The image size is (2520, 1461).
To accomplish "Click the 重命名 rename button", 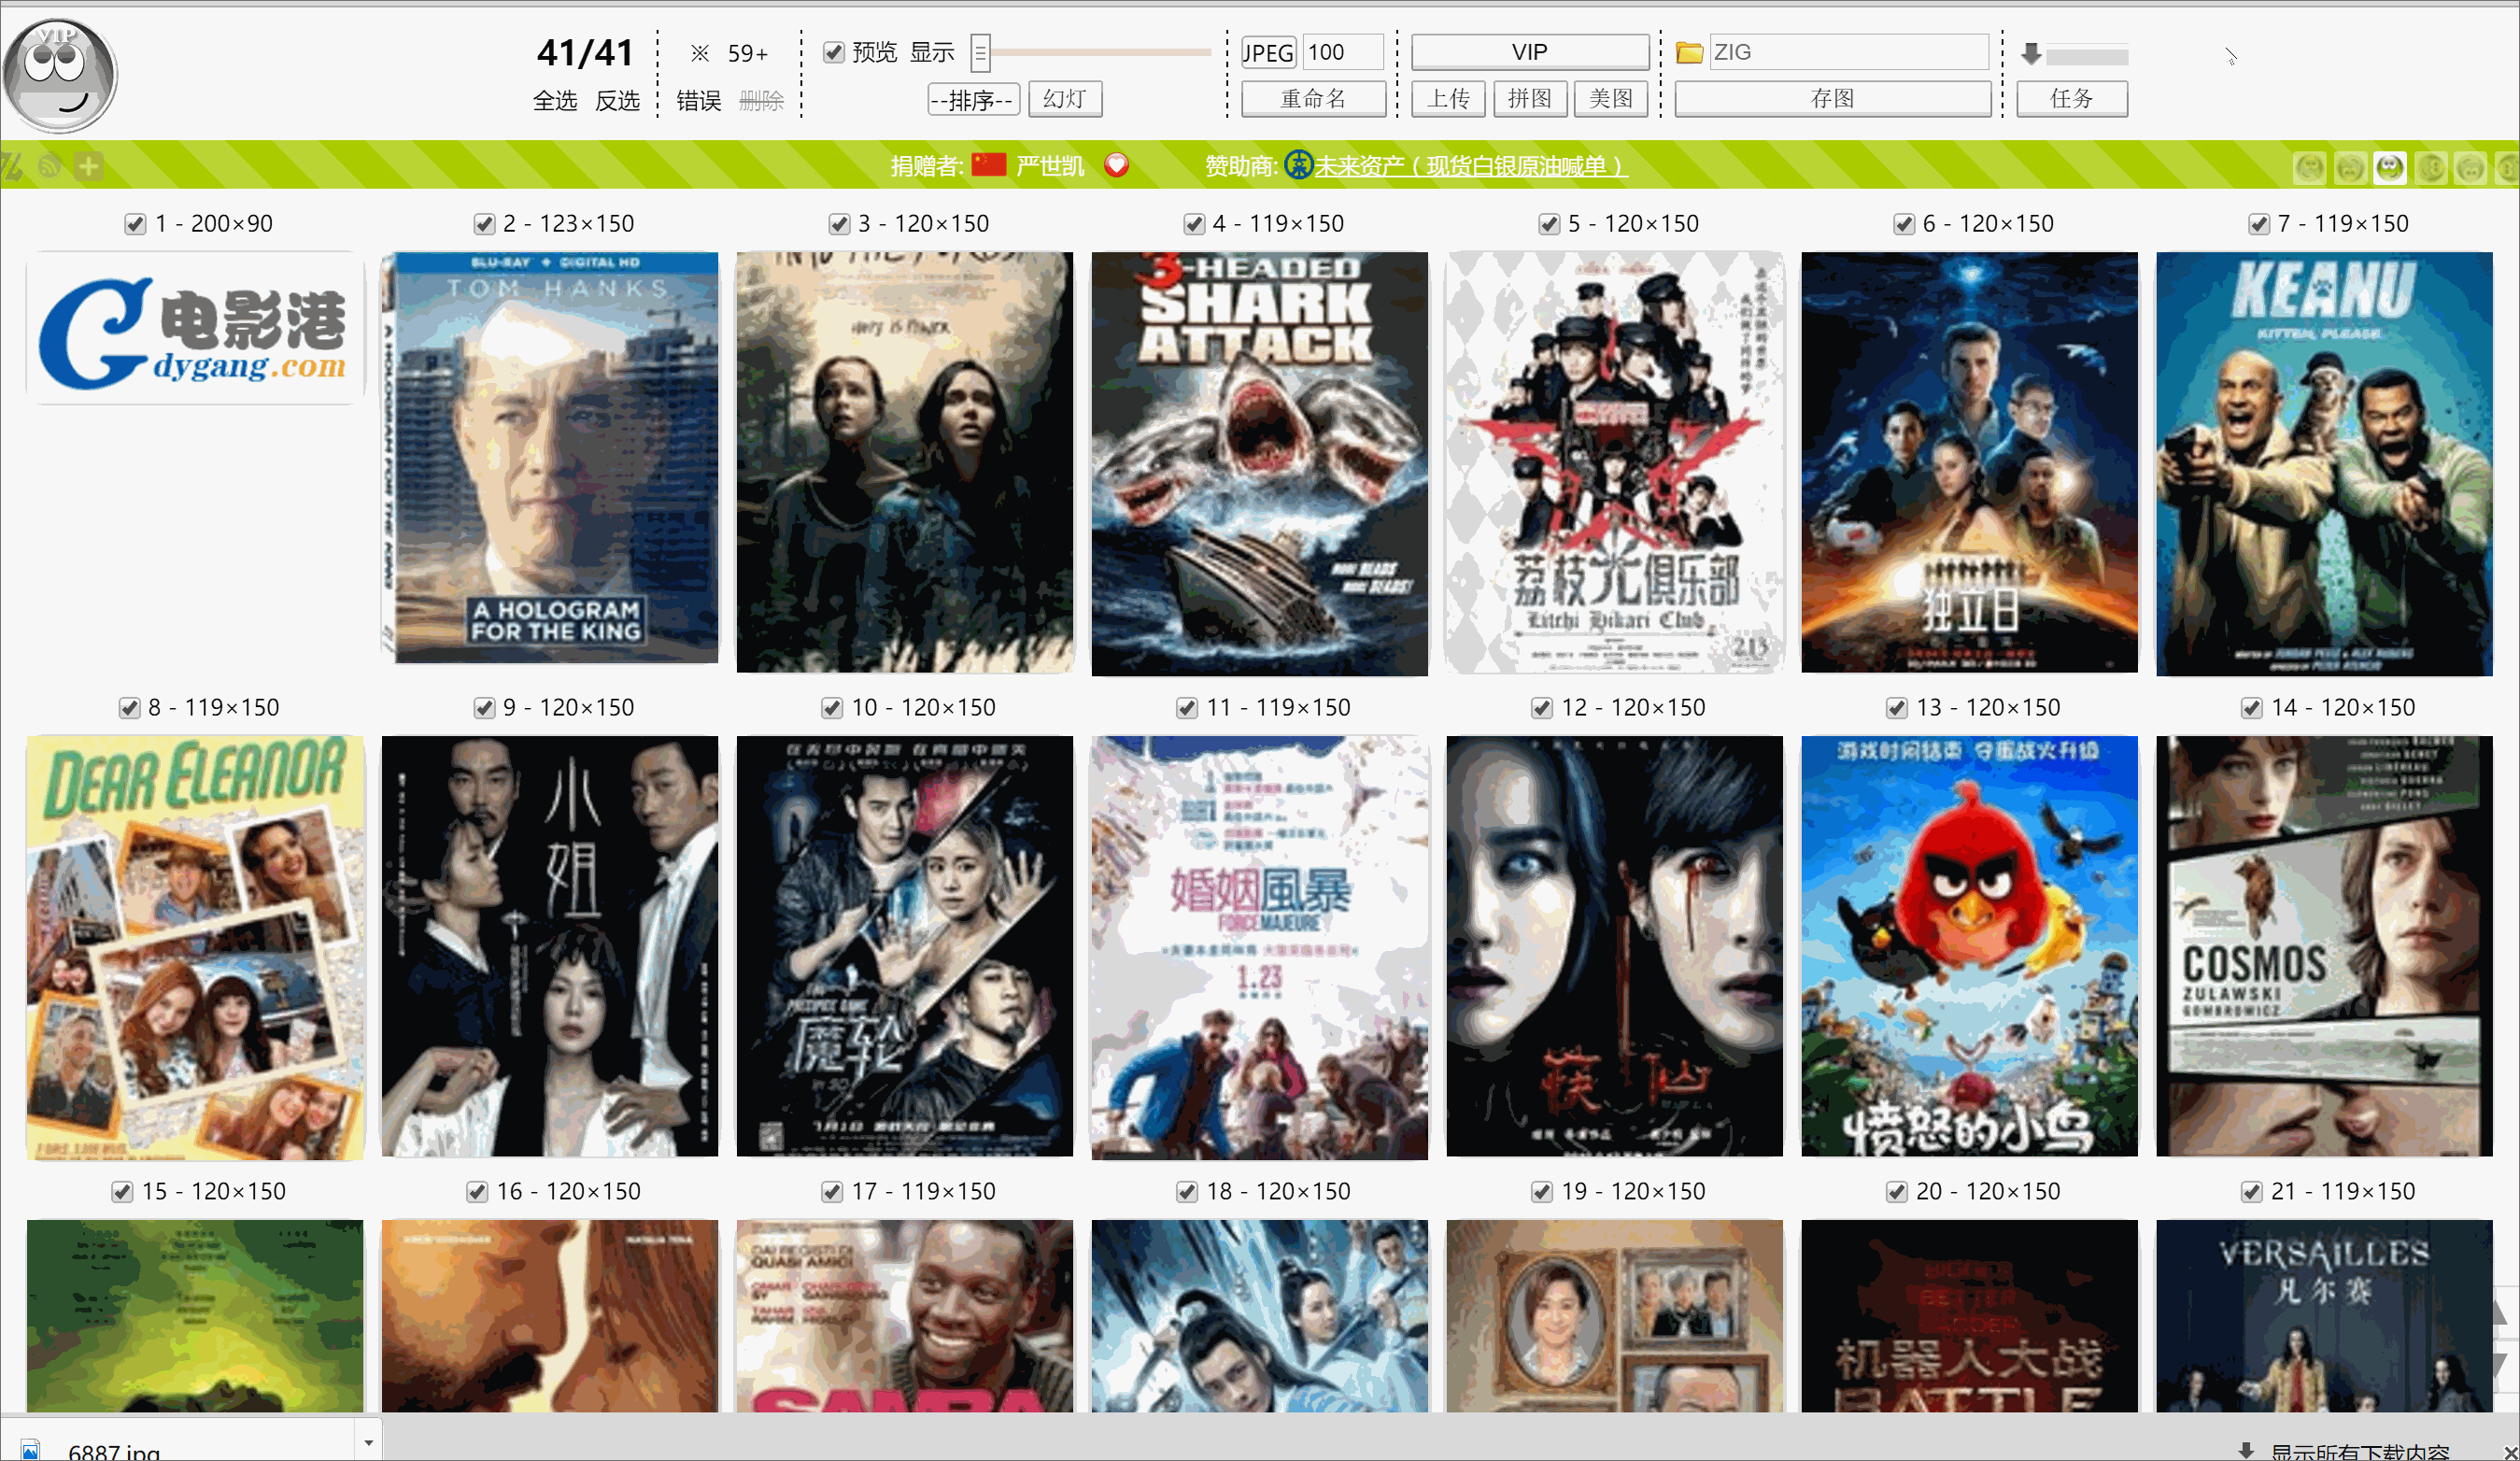I will (x=1313, y=99).
